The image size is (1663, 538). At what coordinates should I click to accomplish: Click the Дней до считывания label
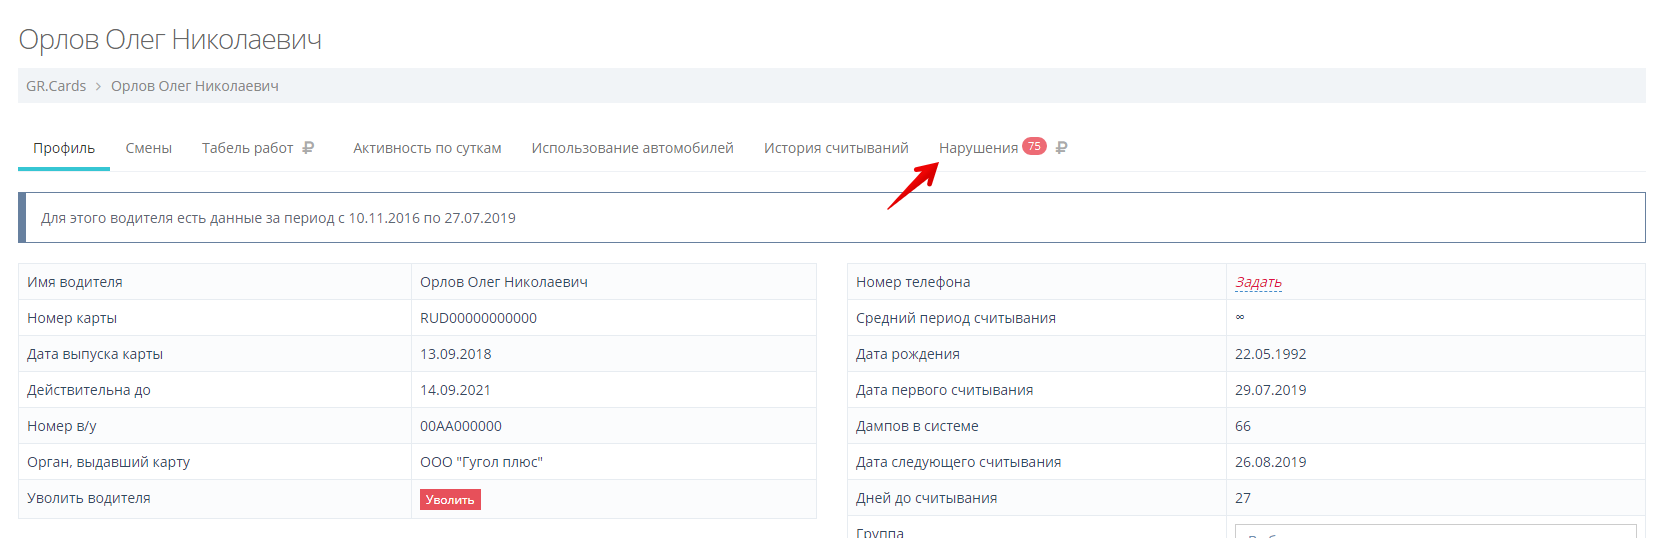coord(927,498)
